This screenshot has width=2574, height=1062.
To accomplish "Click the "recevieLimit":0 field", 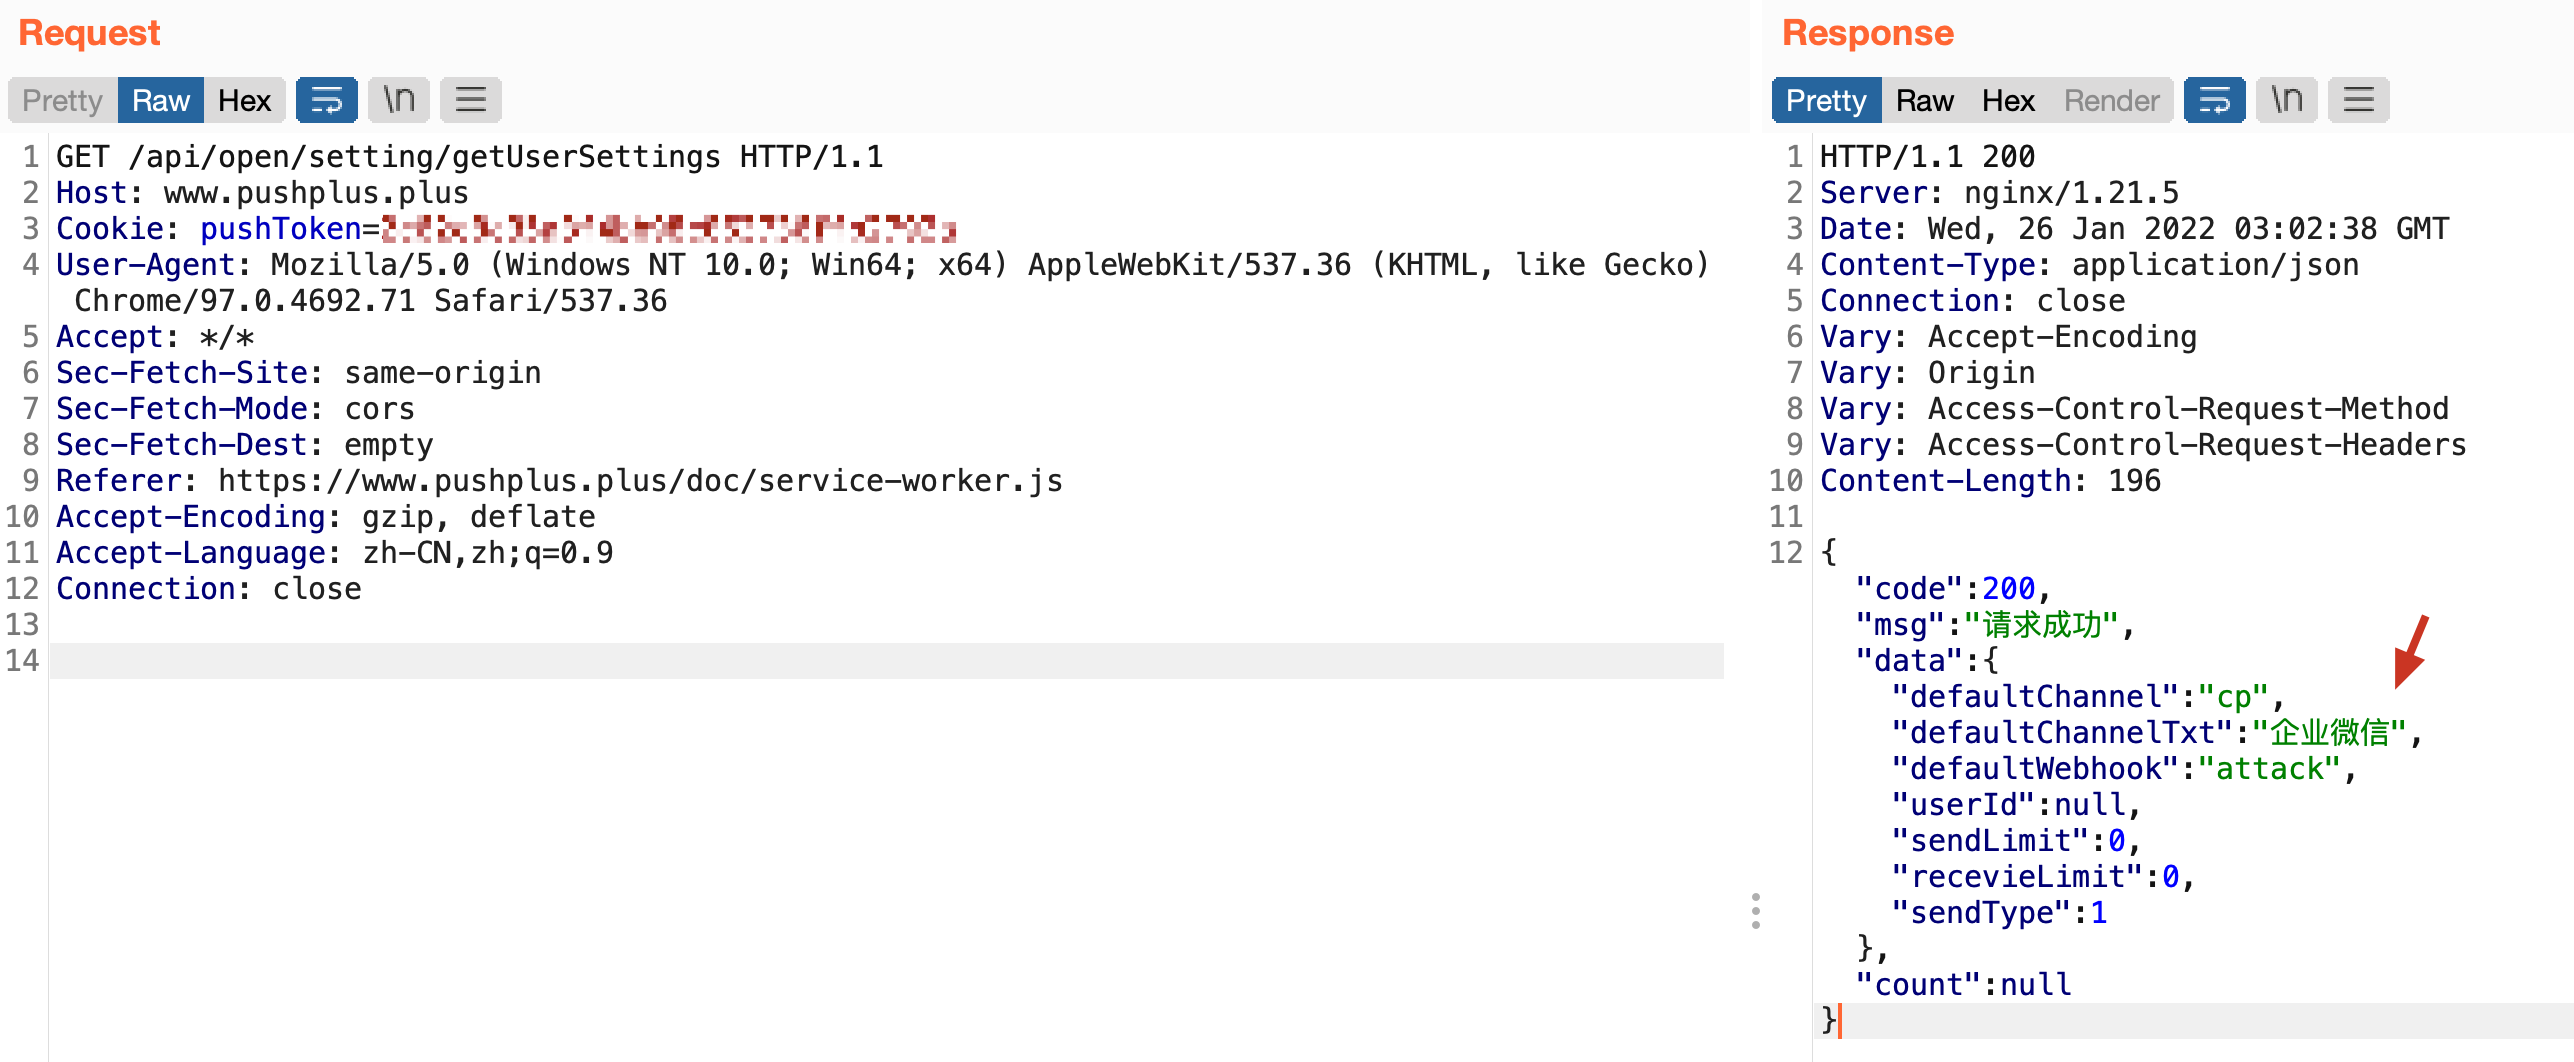I will (2043, 877).
